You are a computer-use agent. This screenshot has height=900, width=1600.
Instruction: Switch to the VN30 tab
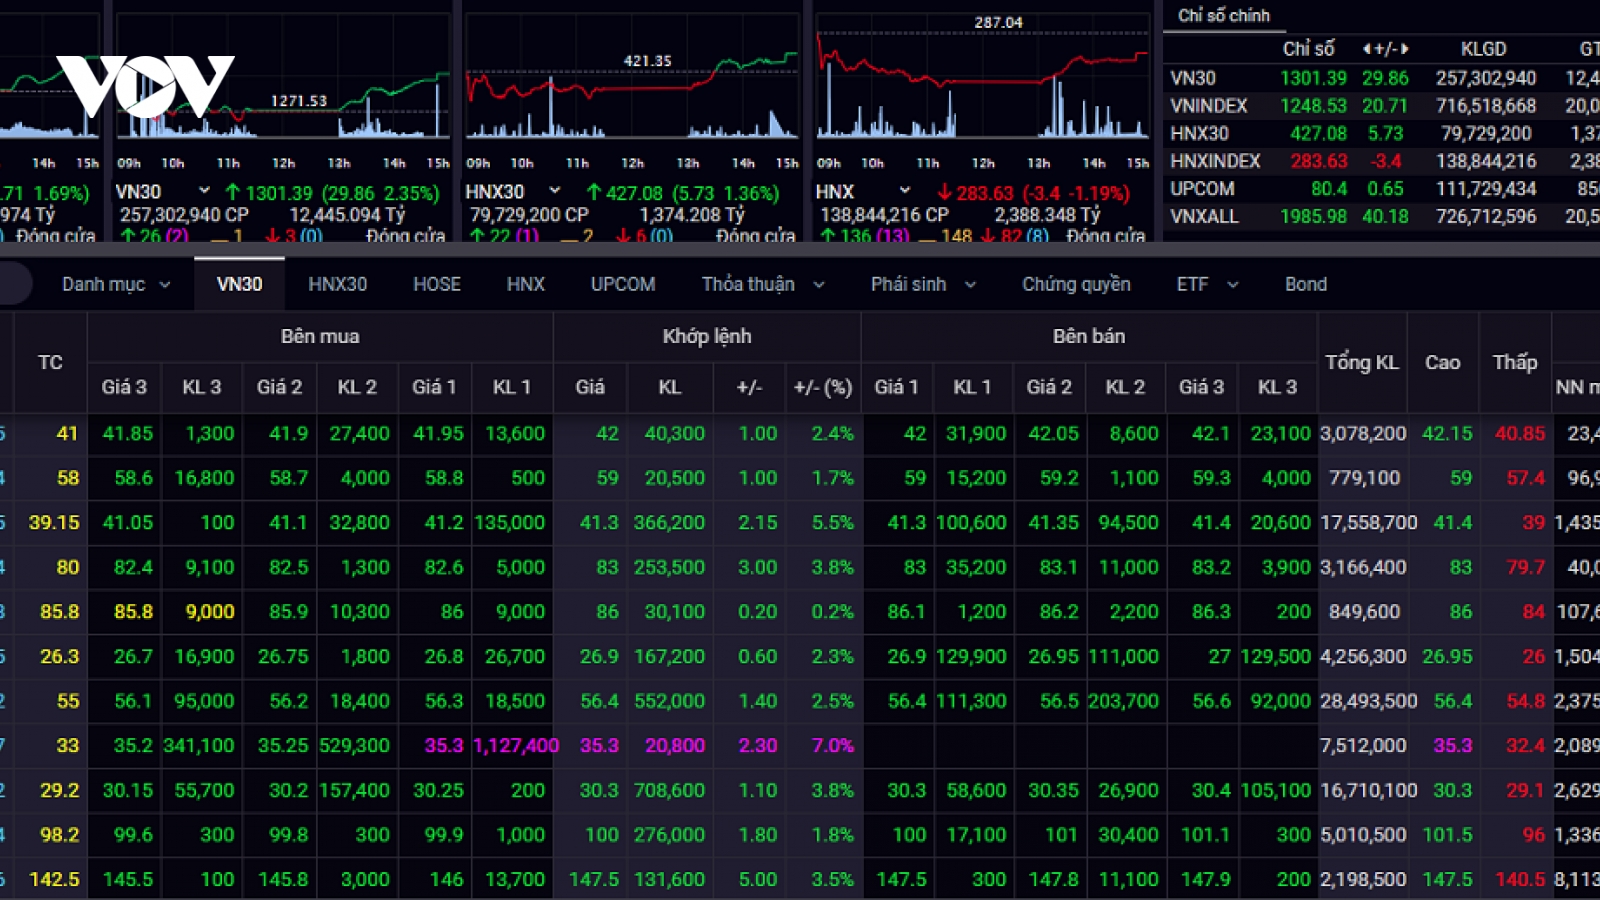[240, 285]
